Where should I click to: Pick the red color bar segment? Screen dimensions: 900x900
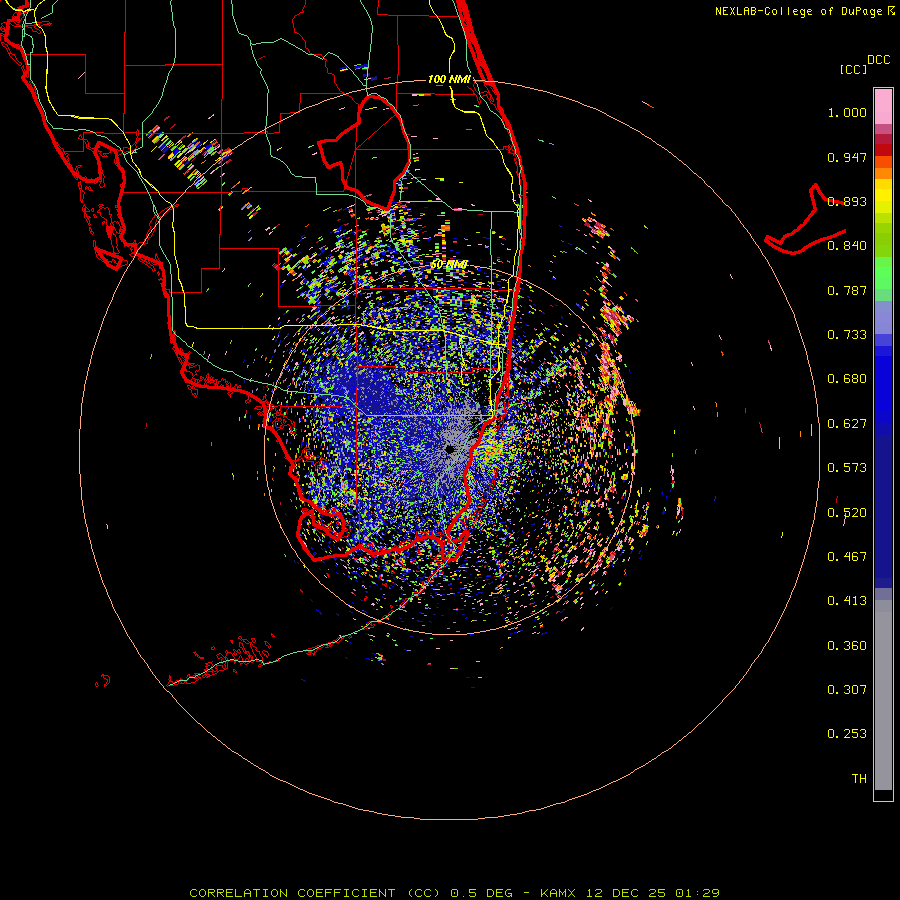883,150
